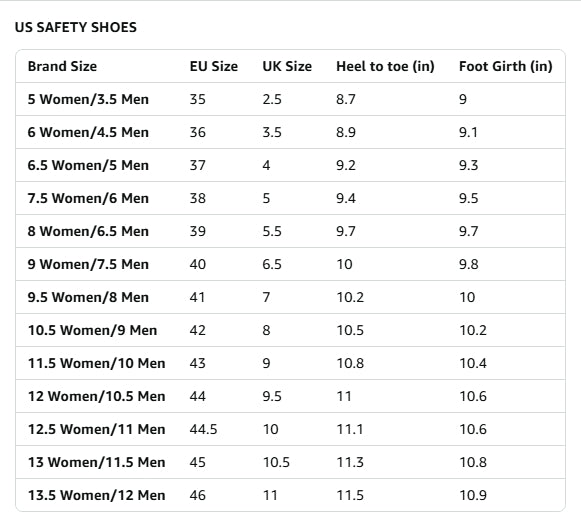581x528 pixels.
Task: Select the 6.5 Women/5 Men row
Action: click(x=290, y=165)
